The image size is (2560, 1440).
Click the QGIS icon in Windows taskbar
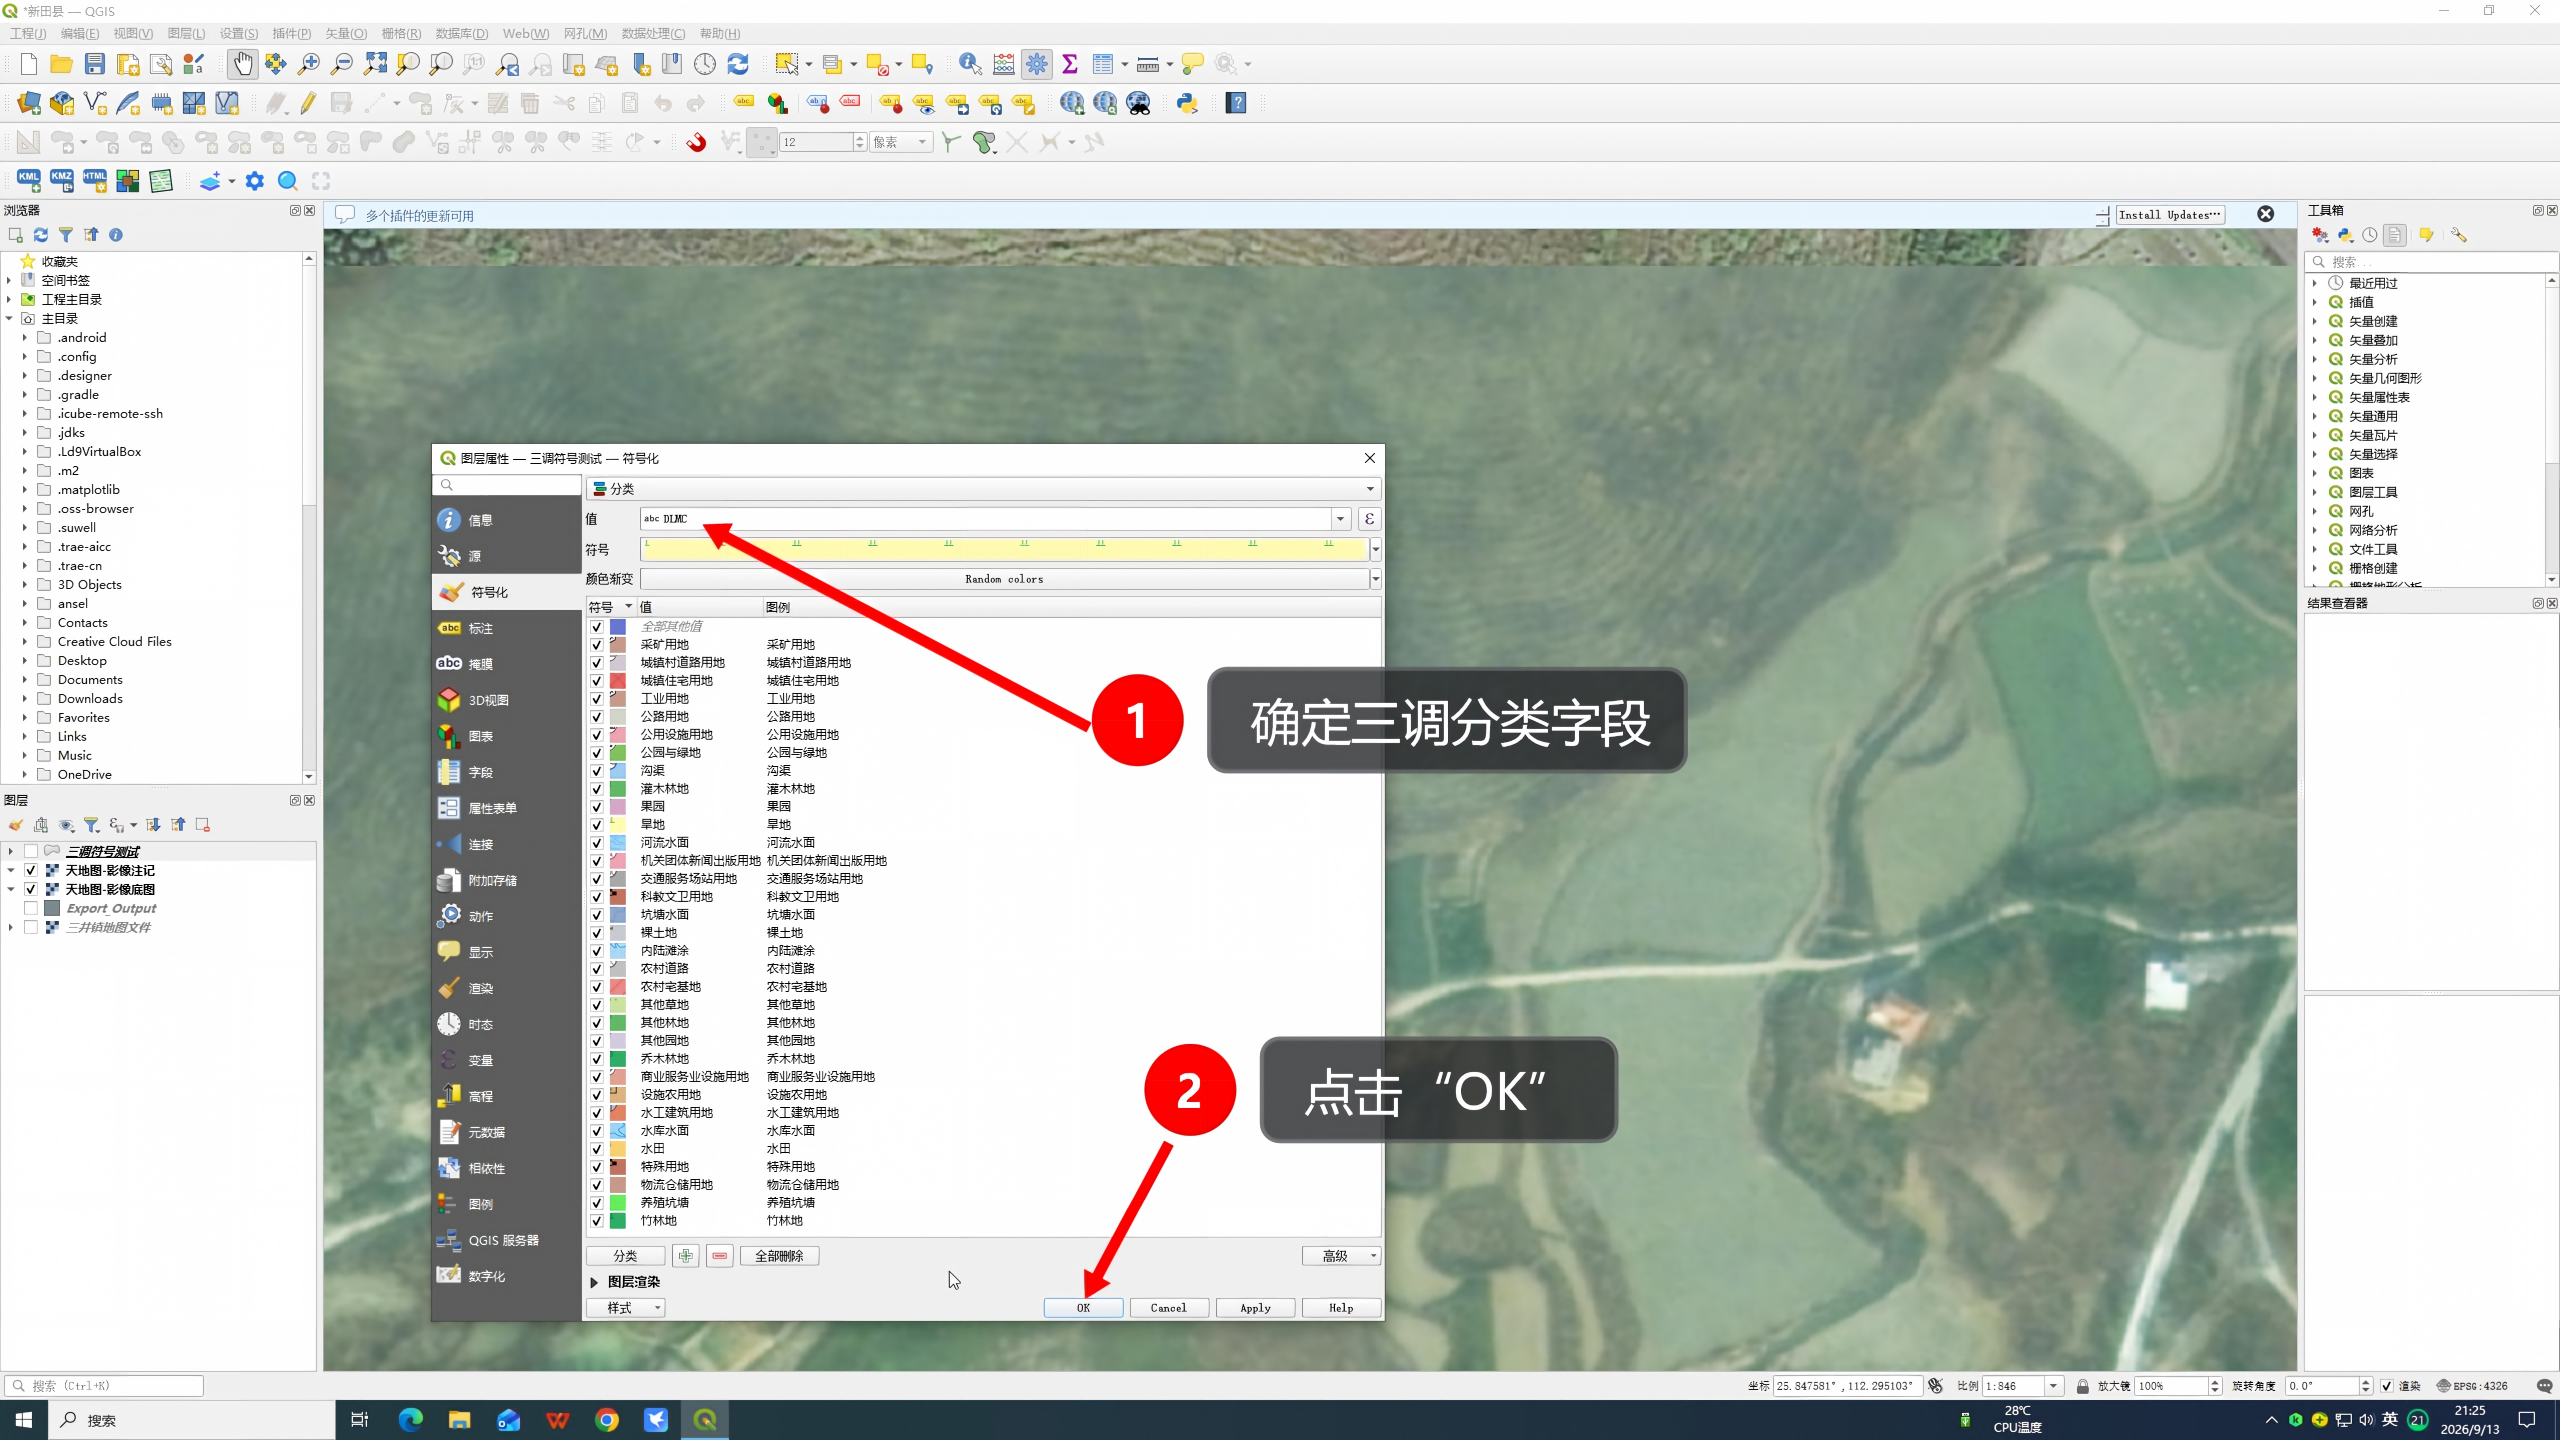point(705,1419)
